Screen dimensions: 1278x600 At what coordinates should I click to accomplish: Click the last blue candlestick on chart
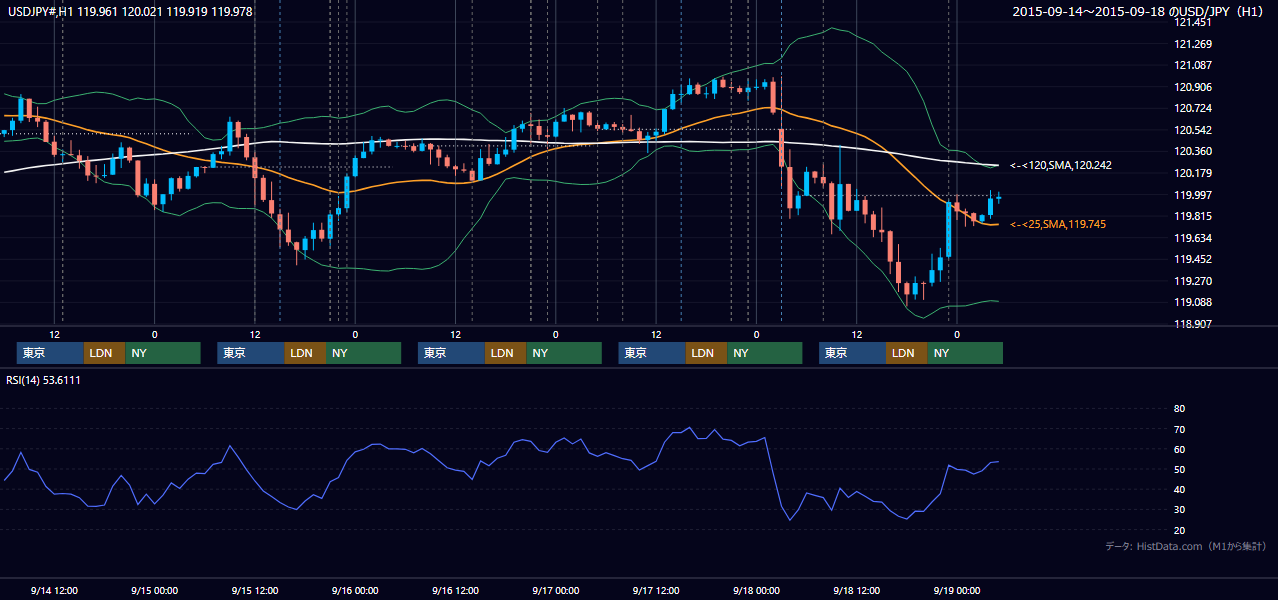[x=998, y=197]
